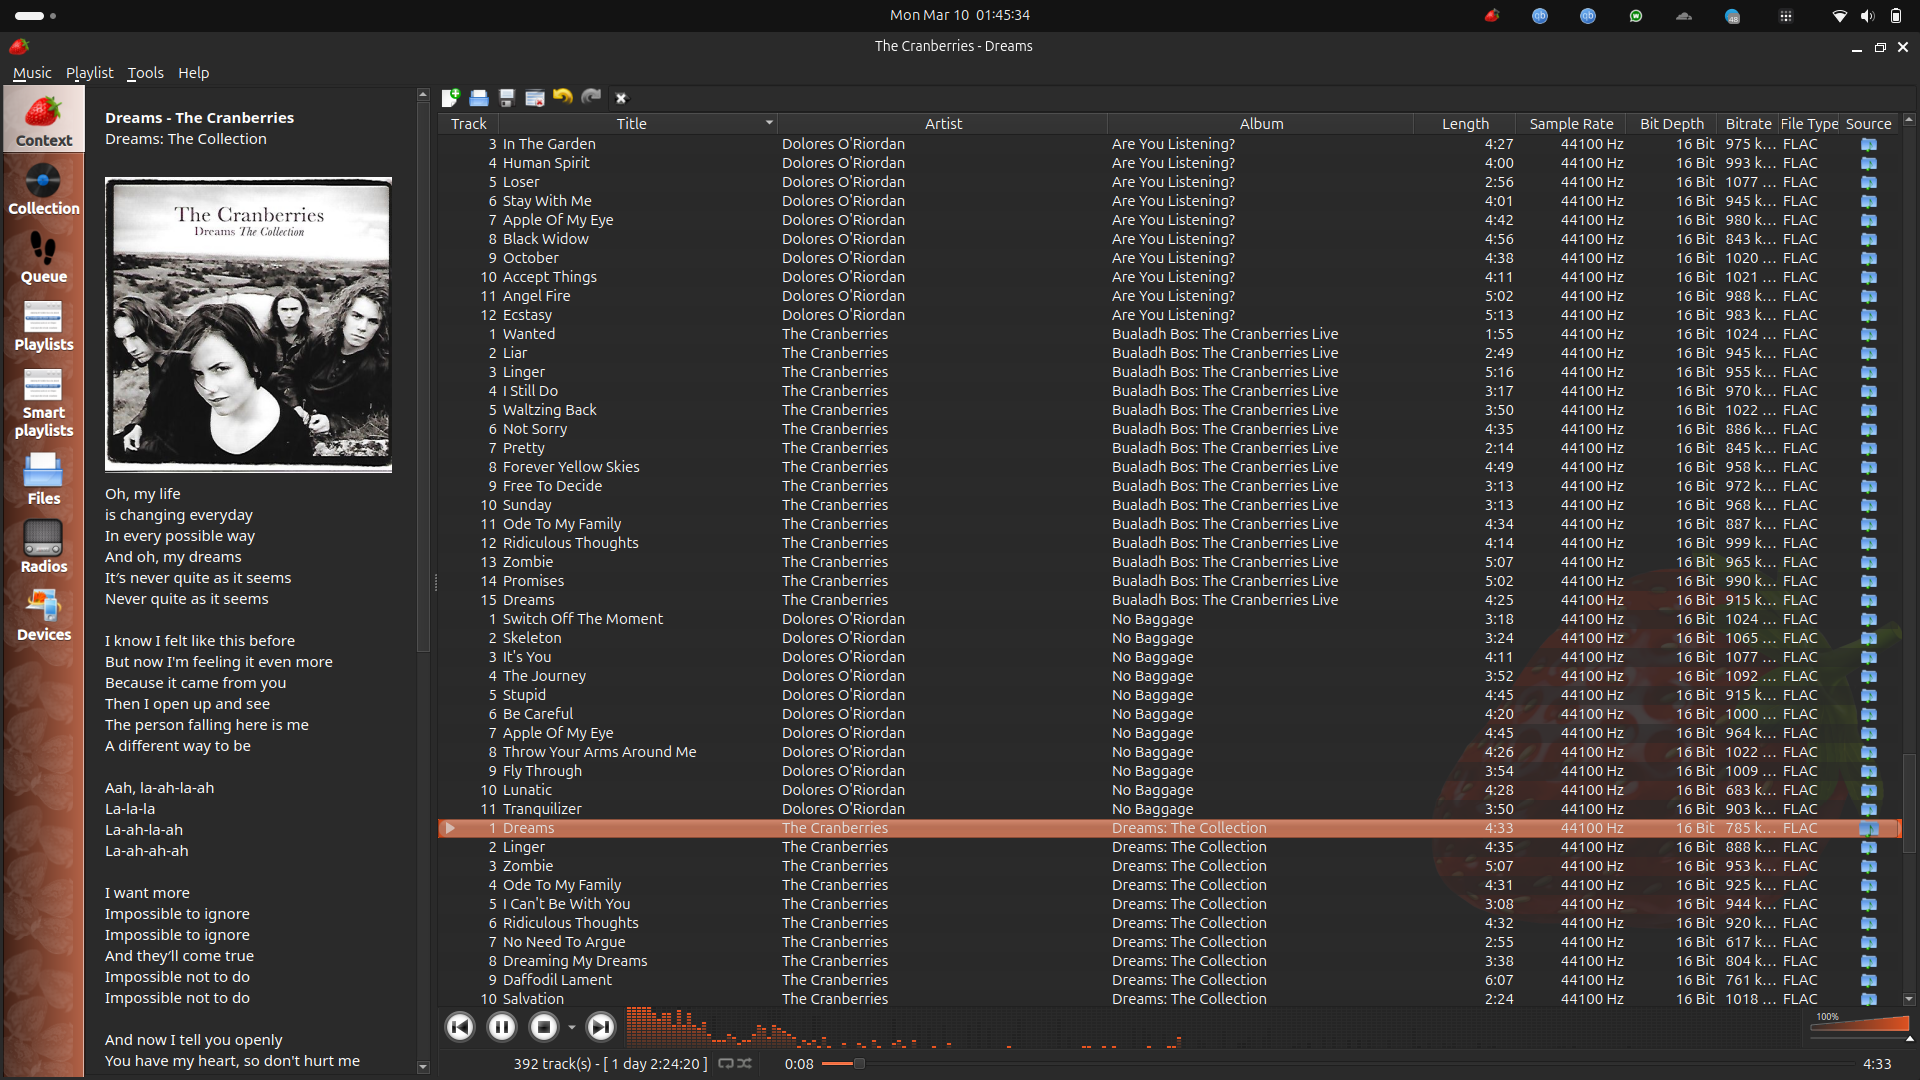
Task: Pause the playing track
Action: pos(502,1027)
